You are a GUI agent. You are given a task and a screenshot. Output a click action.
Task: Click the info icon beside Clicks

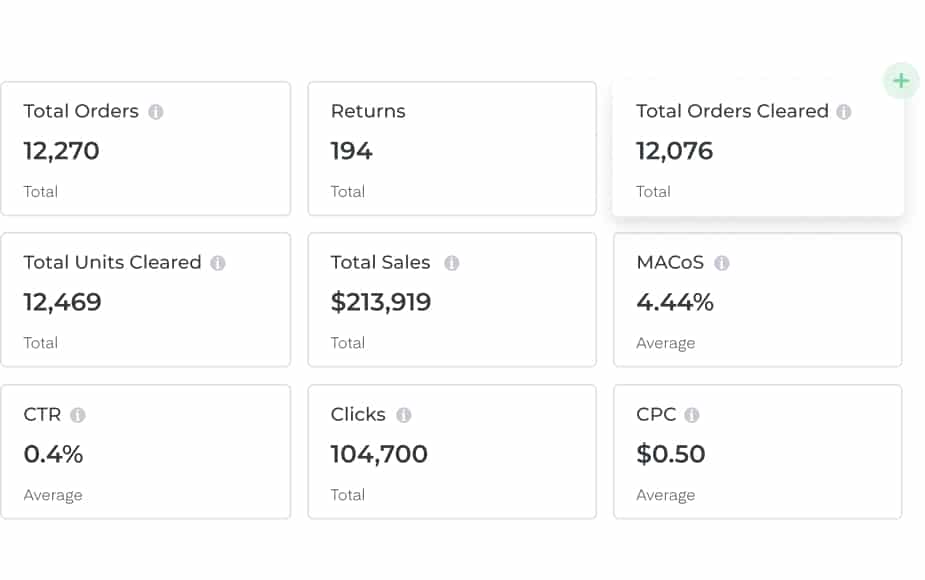pos(403,415)
